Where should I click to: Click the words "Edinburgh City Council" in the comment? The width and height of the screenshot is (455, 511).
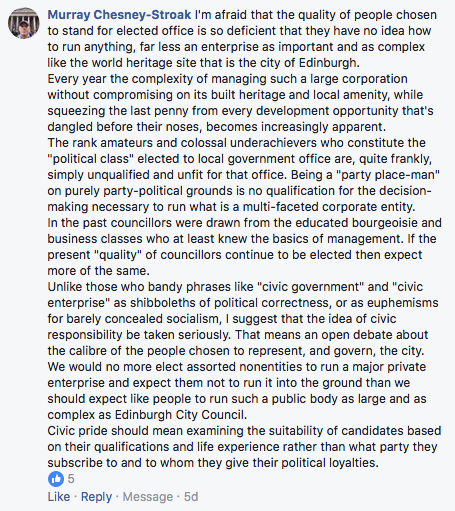pos(180,415)
